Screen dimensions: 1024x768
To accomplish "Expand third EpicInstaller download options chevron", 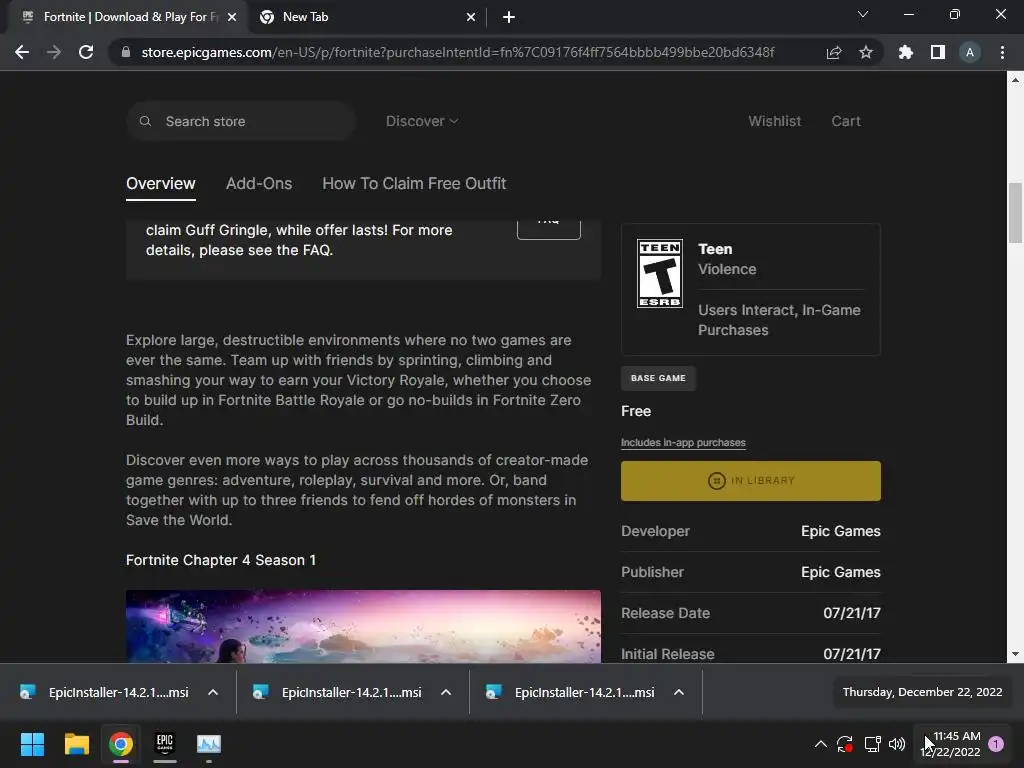I will (x=679, y=692).
